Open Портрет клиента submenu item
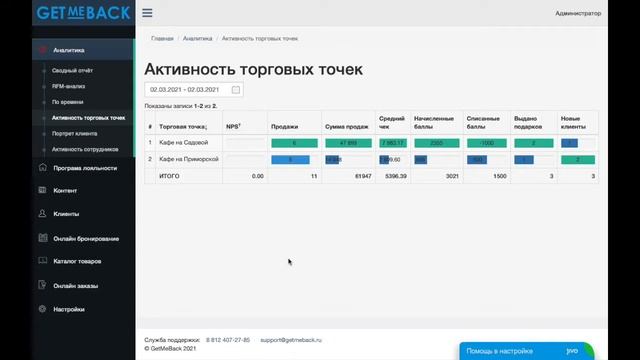Image resolution: width=640 pixels, height=360 pixels. click(x=75, y=133)
